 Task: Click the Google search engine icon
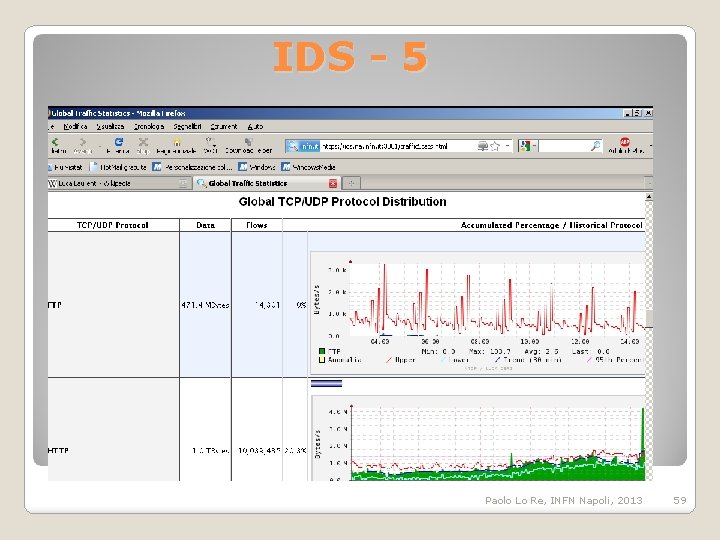point(524,146)
